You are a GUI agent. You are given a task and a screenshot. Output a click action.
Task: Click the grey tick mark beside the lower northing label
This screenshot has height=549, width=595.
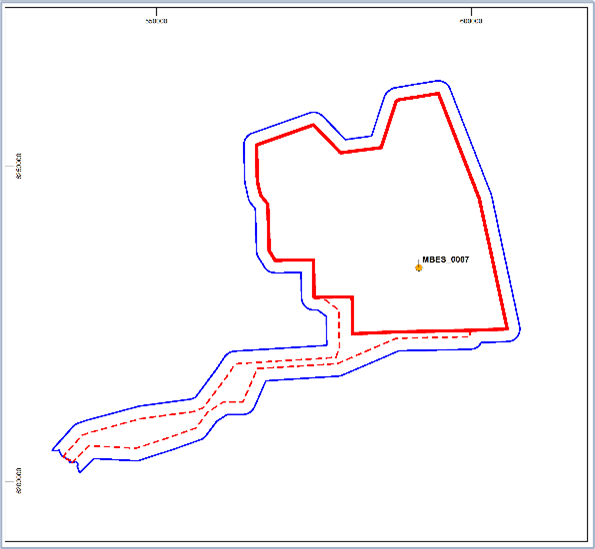pyautogui.click(x=9, y=481)
